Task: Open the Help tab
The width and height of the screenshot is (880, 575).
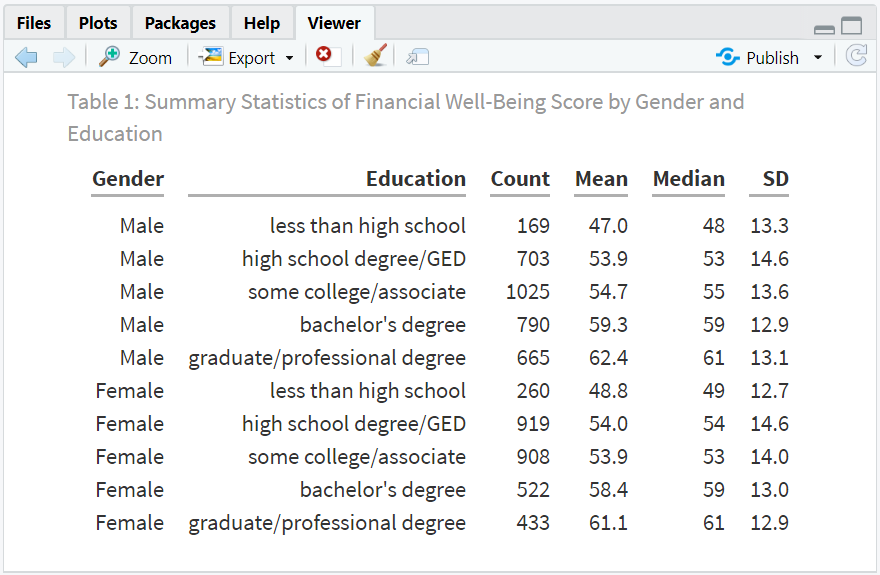Action: tap(262, 23)
